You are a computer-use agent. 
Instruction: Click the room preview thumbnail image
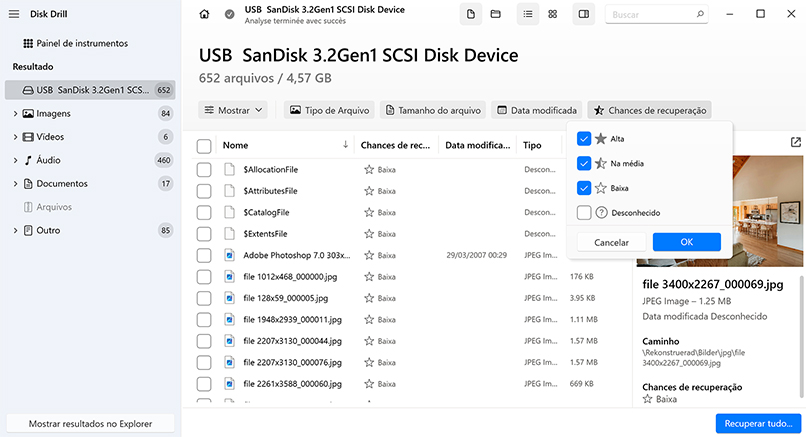point(720,211)
